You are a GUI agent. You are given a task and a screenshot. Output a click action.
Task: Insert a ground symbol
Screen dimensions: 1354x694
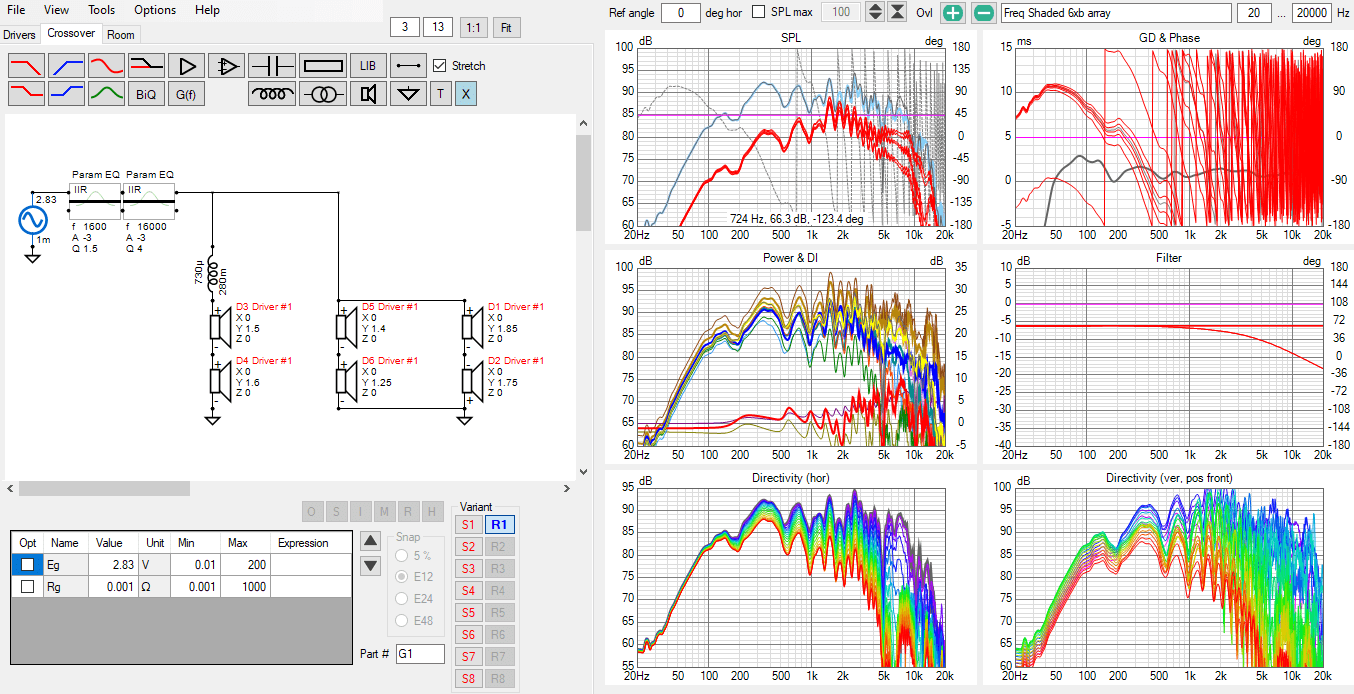pyautogui.click(x=408, y=94)
